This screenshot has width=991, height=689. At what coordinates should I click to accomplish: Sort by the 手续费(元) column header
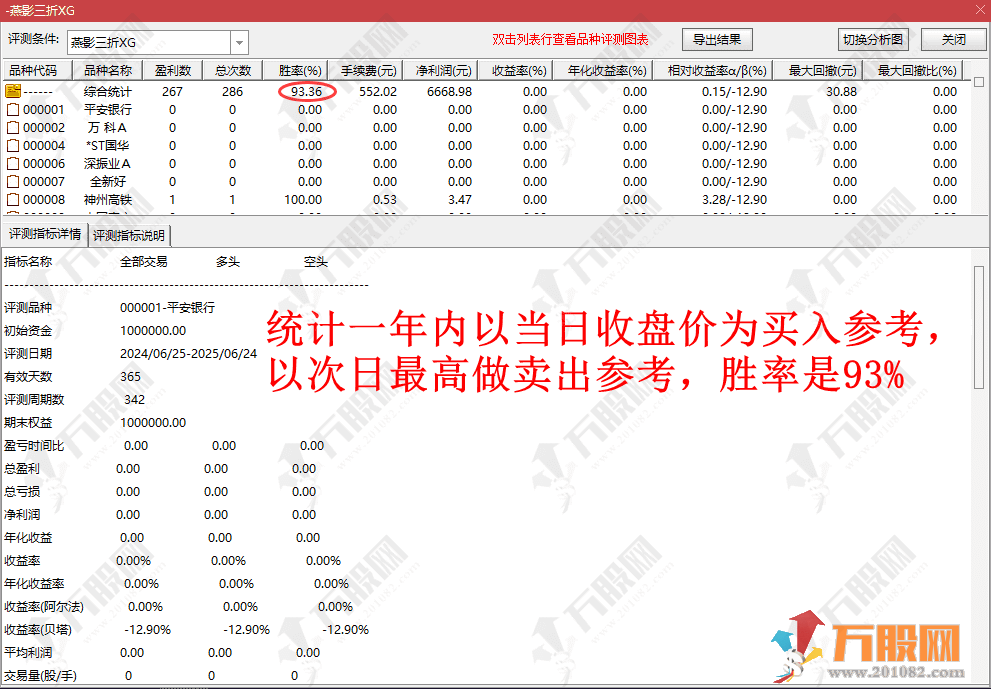coord(368,70)
